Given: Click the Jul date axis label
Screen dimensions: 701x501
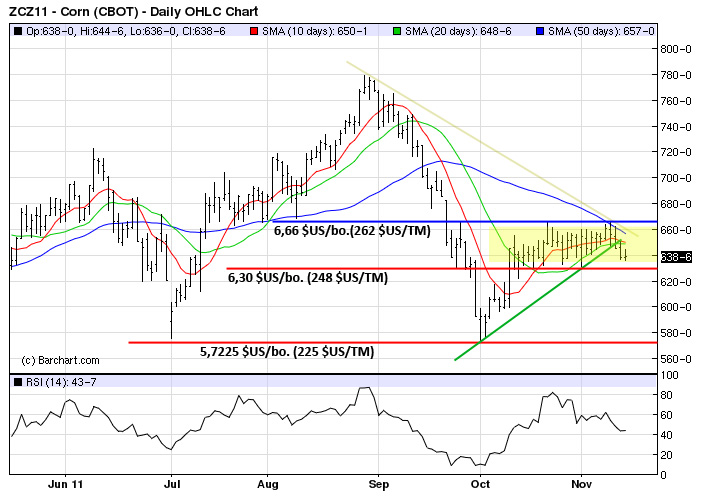Looking at the screenshot, I should point(172,484).
